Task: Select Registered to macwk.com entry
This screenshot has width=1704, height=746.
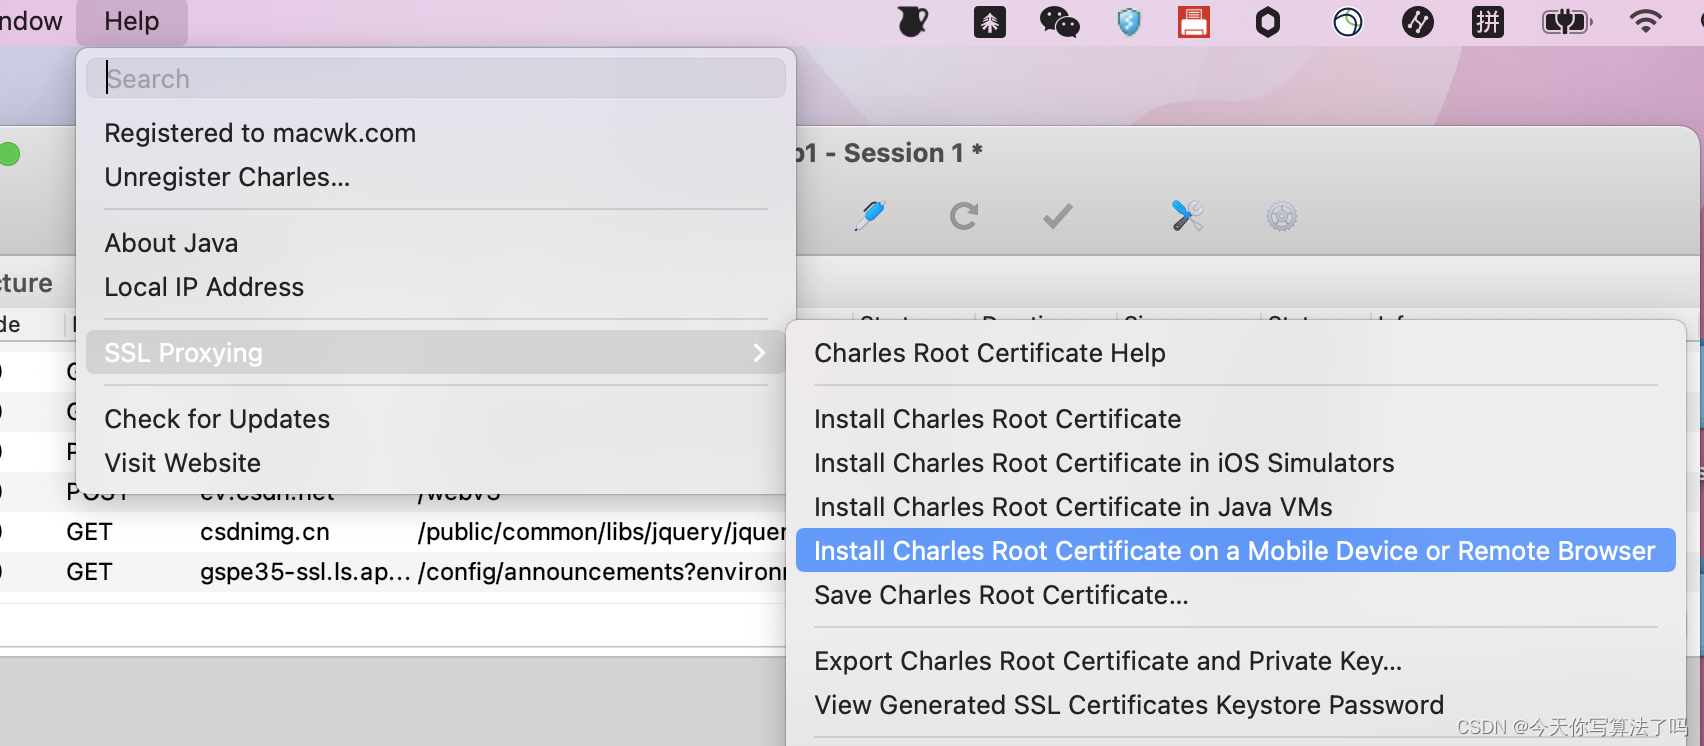Action: 260,133
